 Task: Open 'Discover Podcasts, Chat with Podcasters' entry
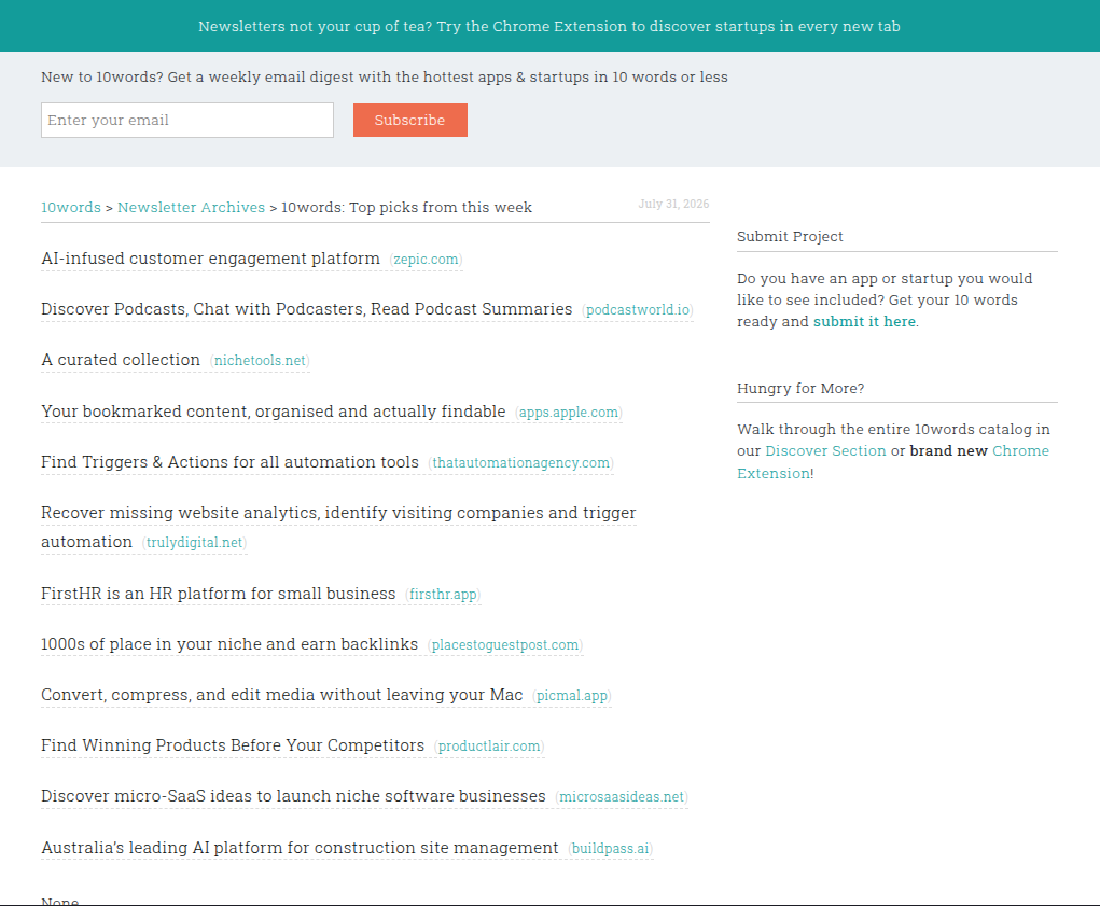pos(307,309)
